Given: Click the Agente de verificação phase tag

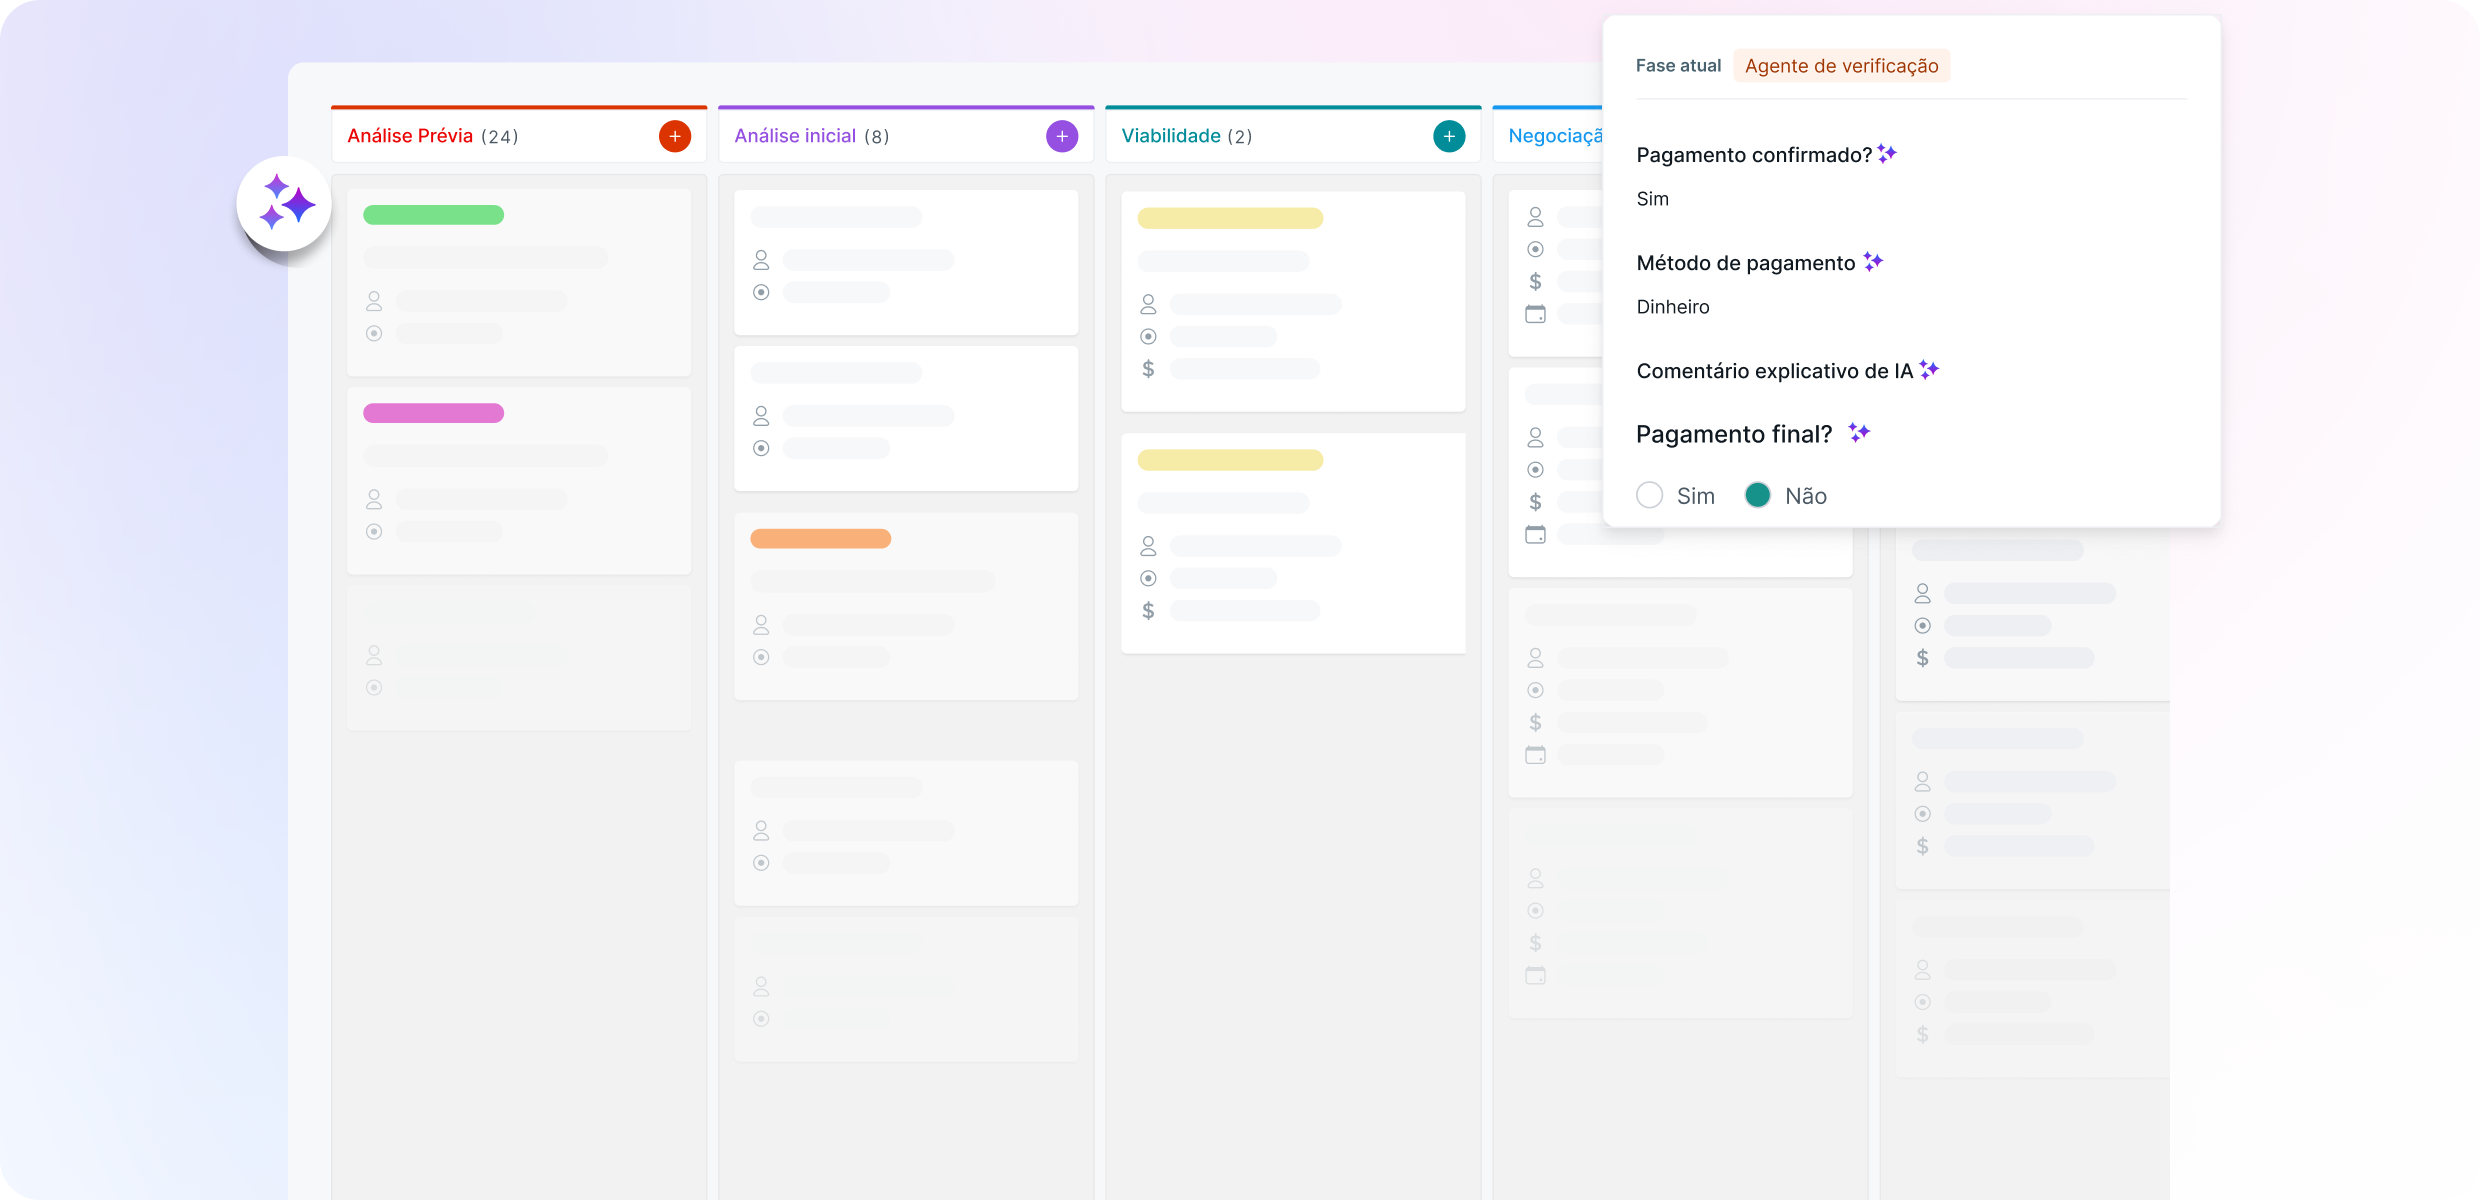Looking at the screenshot, I should pyautogui.click(x=1841, y=66).
